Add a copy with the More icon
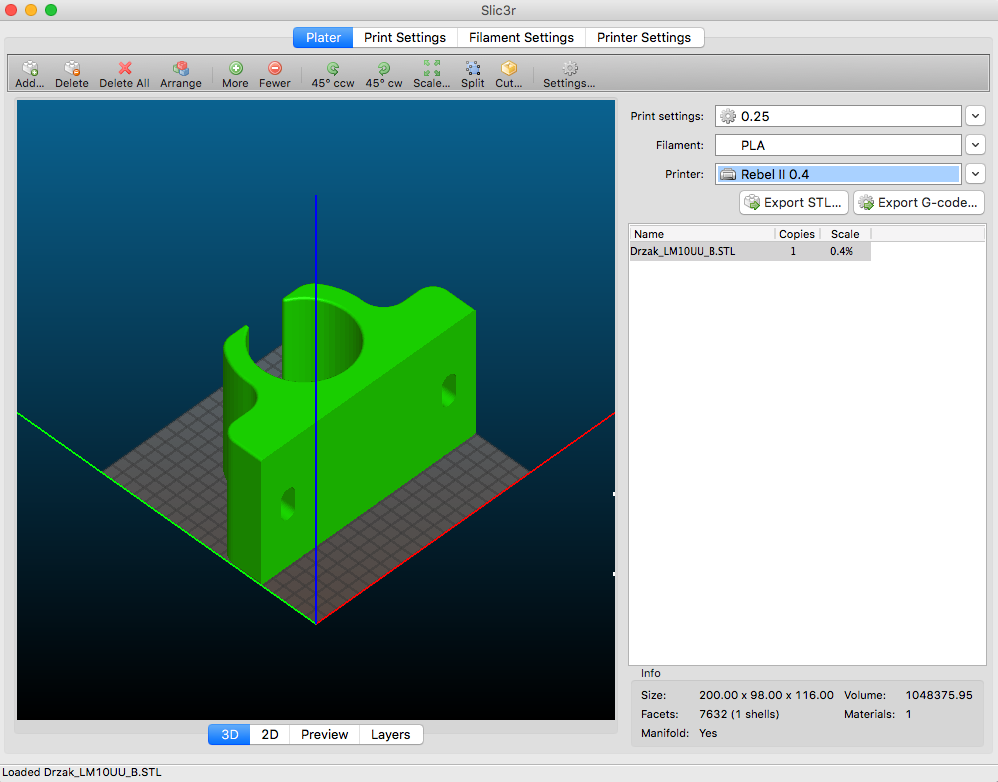998x782 pixels. tap(235, 69)
